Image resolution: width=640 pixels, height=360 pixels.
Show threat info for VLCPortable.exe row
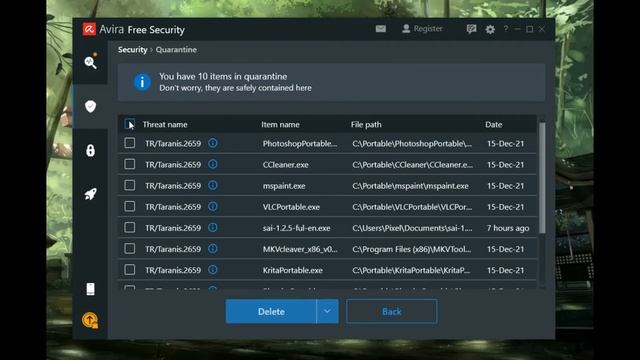click(x=213, y=207)
